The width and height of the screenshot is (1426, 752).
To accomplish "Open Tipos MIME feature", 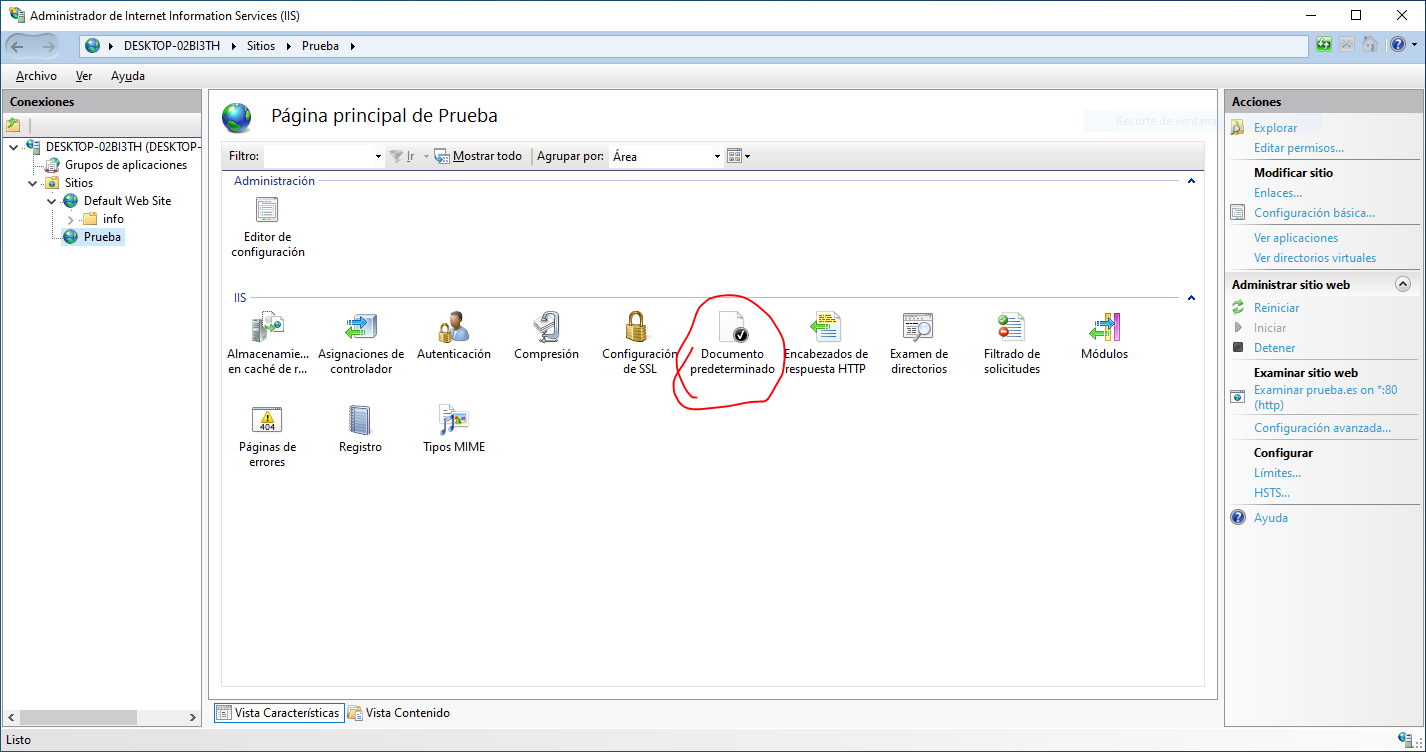I will point(454,429).
